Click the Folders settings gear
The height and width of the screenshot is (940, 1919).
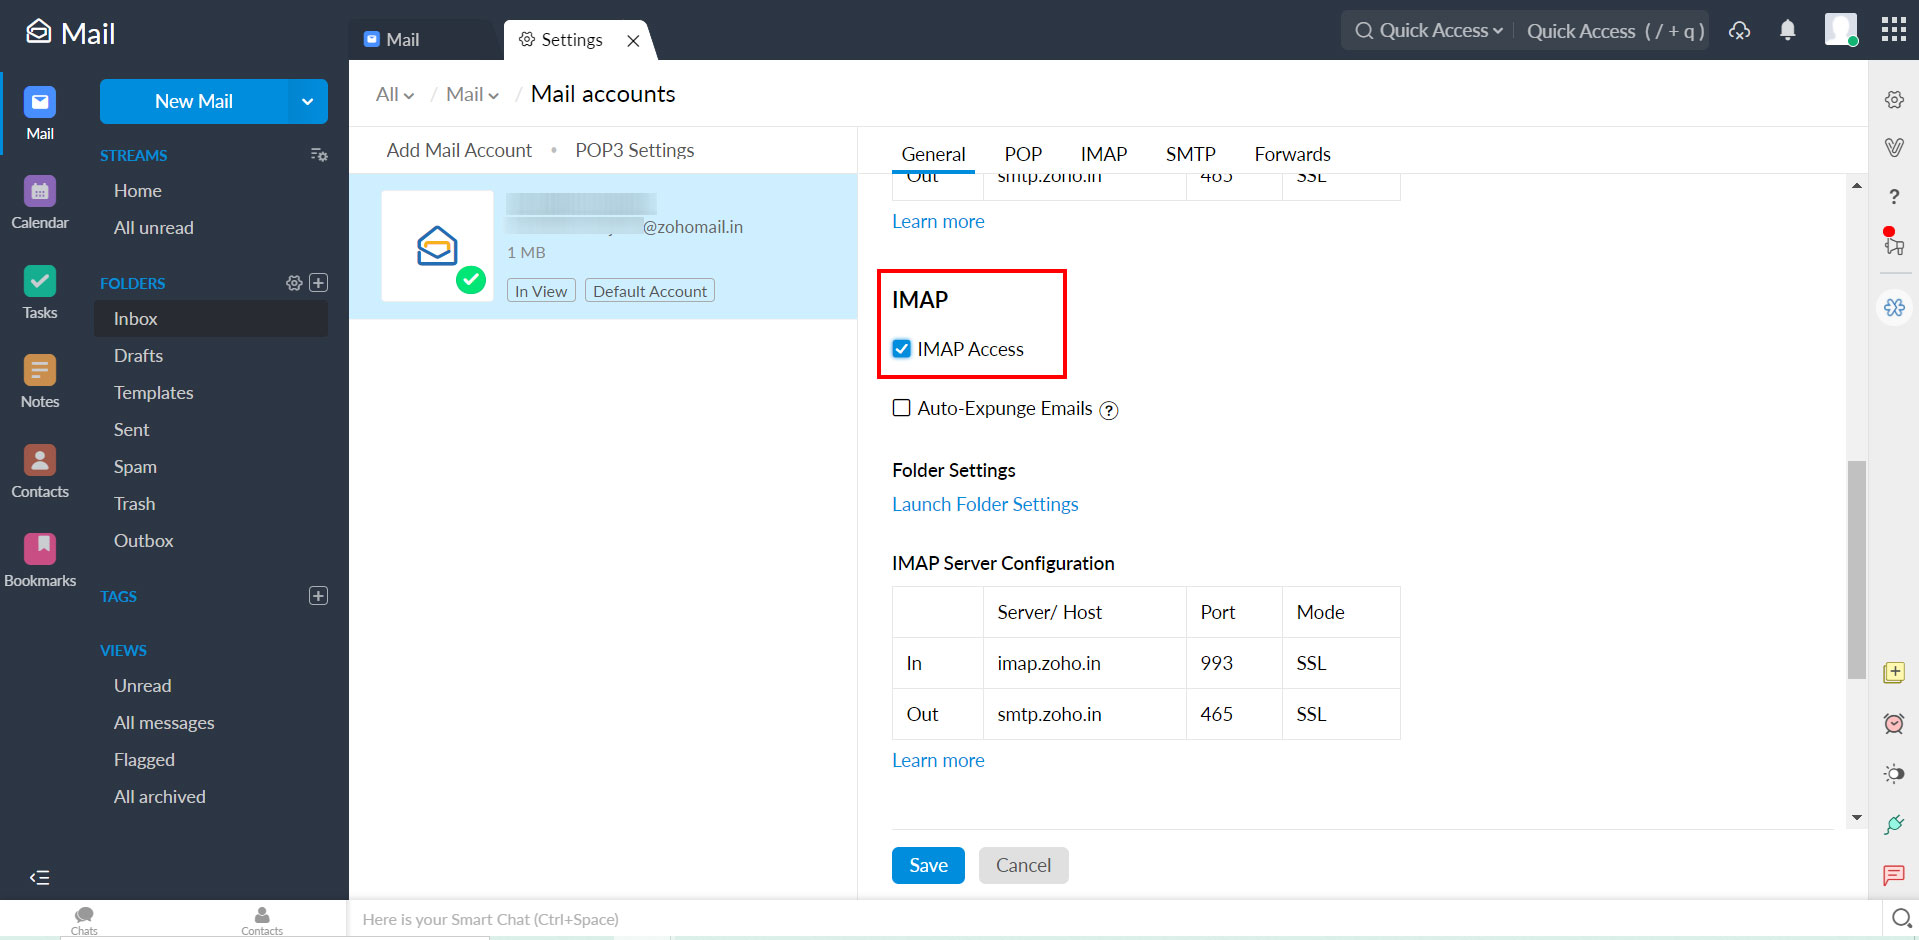tap(293, 283)
